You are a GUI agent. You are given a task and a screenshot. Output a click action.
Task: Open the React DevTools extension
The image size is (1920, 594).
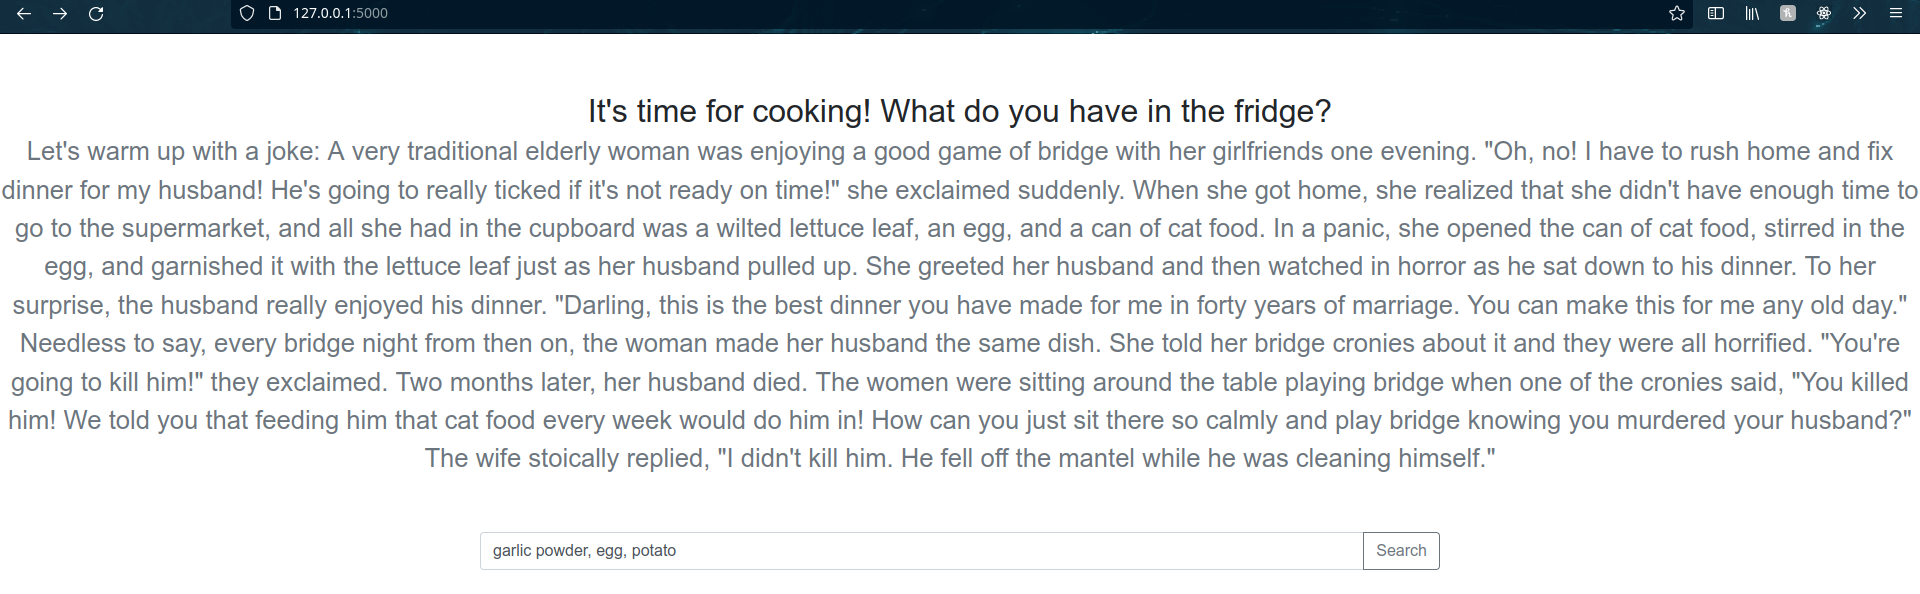pos(1824,14)
